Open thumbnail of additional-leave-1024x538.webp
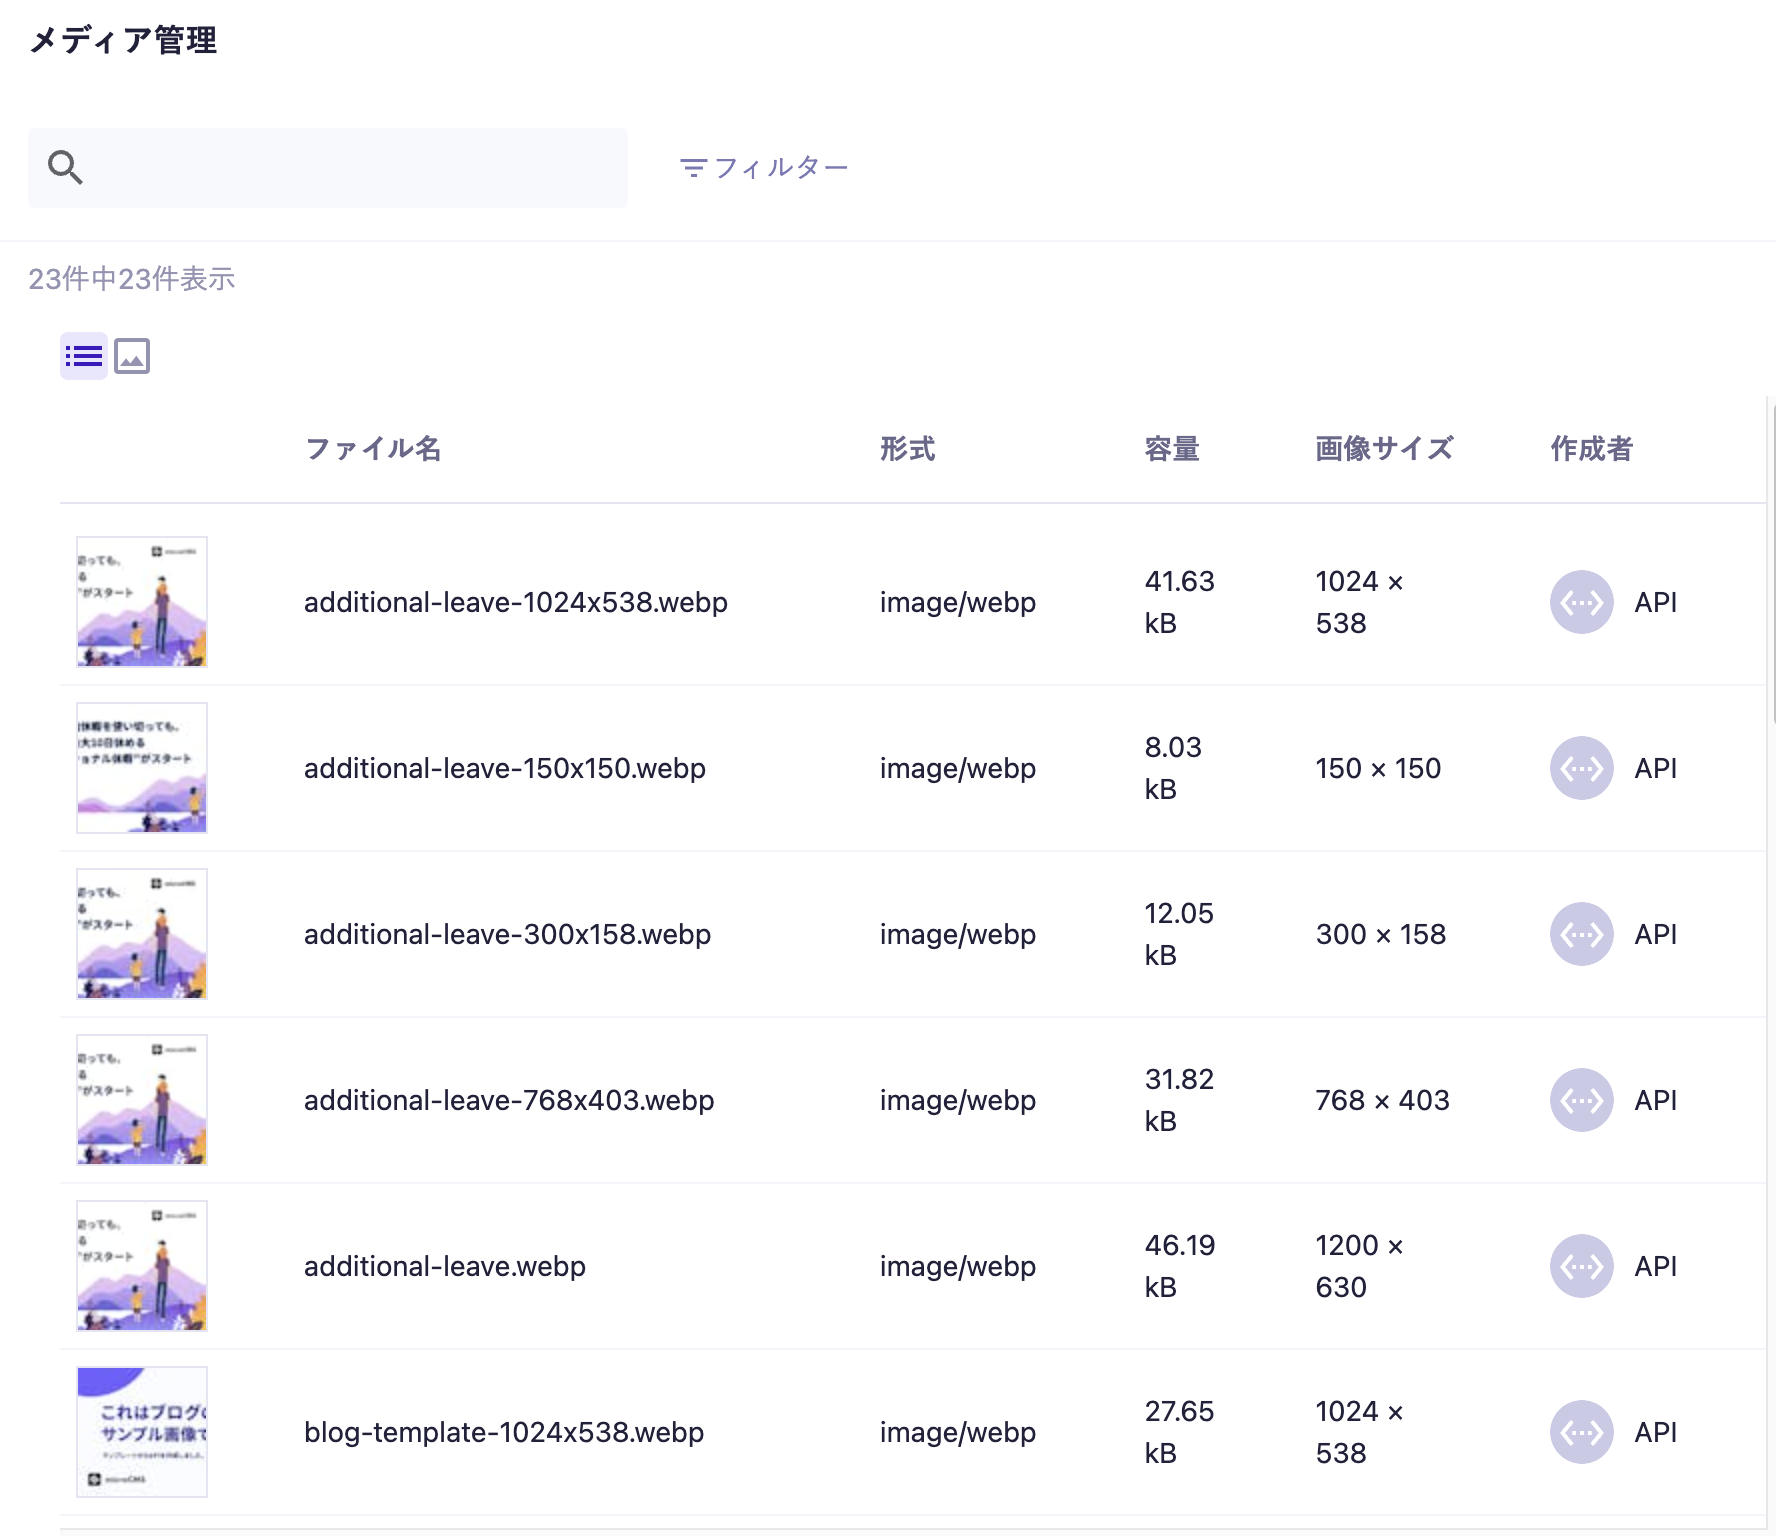 pos(142,602)
